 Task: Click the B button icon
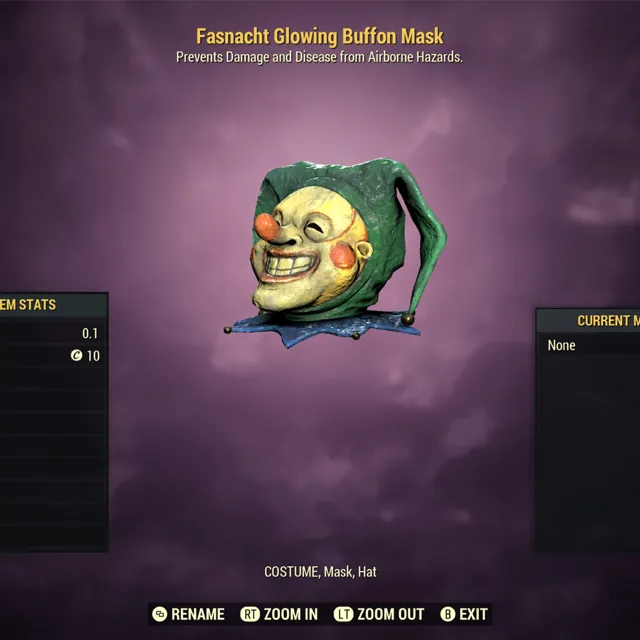point(448,614)
